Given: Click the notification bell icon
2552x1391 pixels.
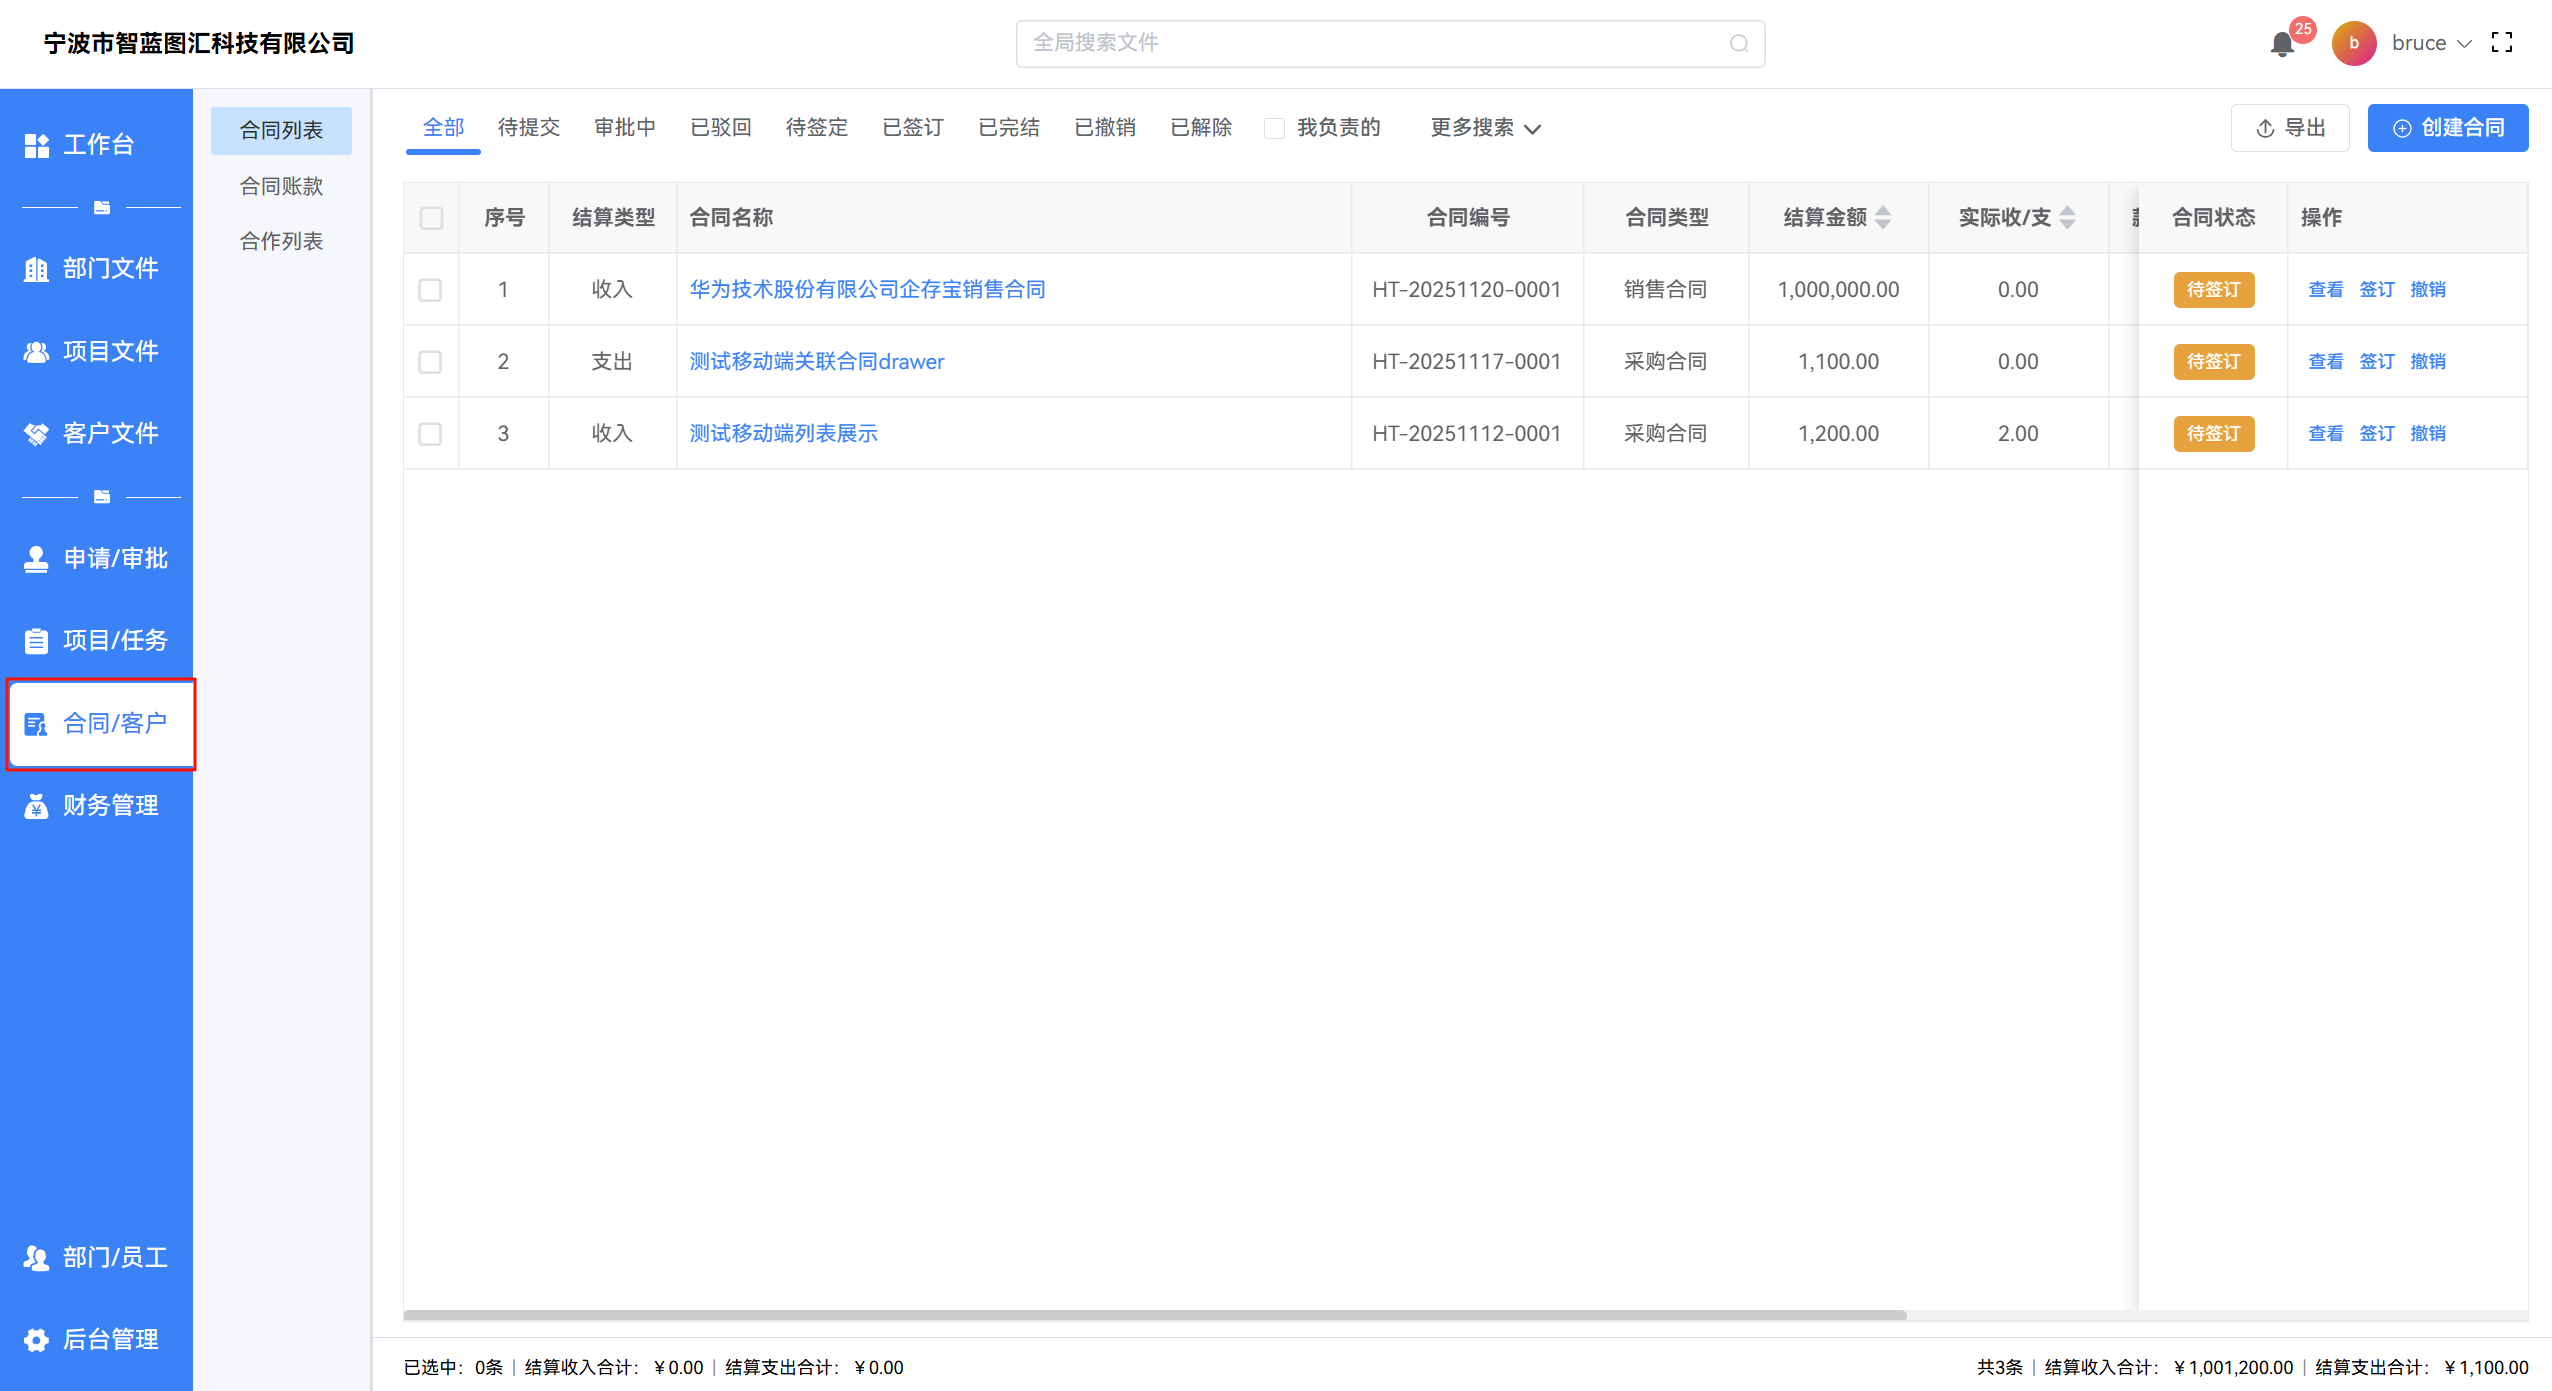Looking at the screenshot, I should pos(2282,44).
